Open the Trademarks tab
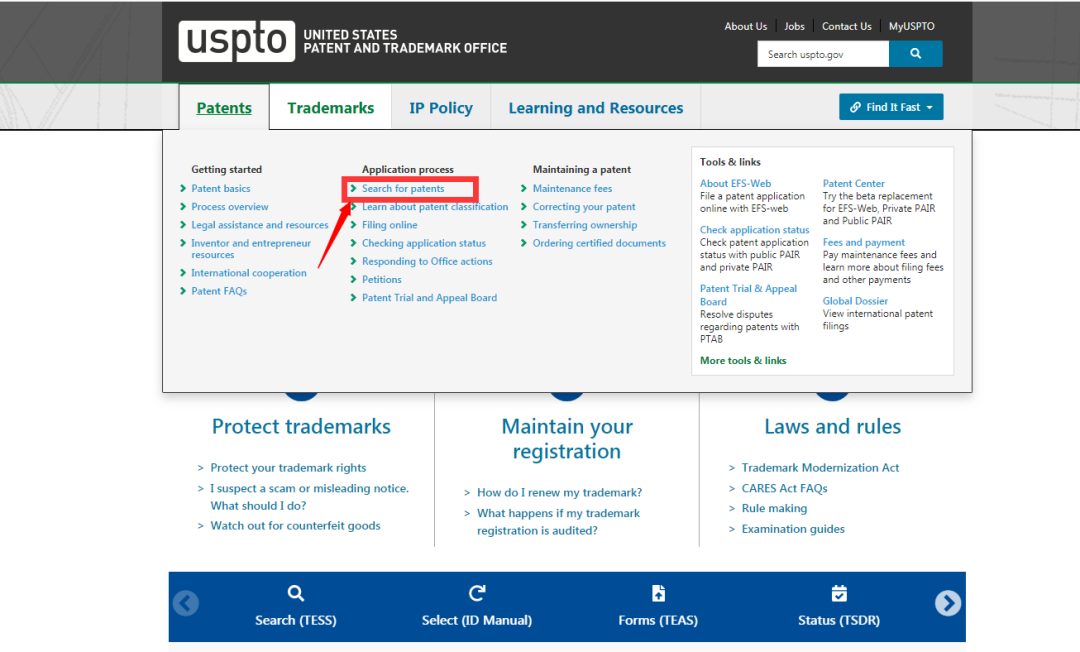The image size is (1080, 652). pyautogui.click(x=331, y=107)
